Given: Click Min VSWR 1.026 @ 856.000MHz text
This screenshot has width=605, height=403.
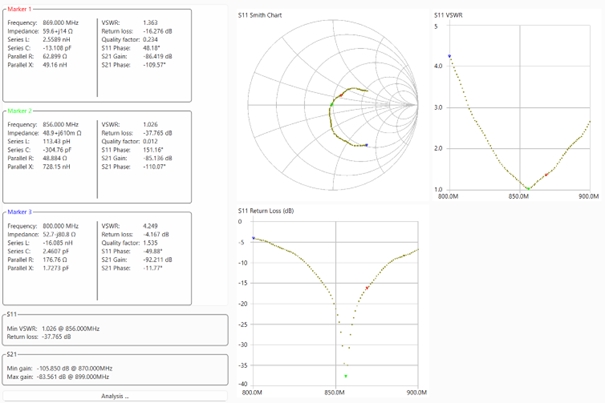Looking at the screenshot, I should point(53,329).
